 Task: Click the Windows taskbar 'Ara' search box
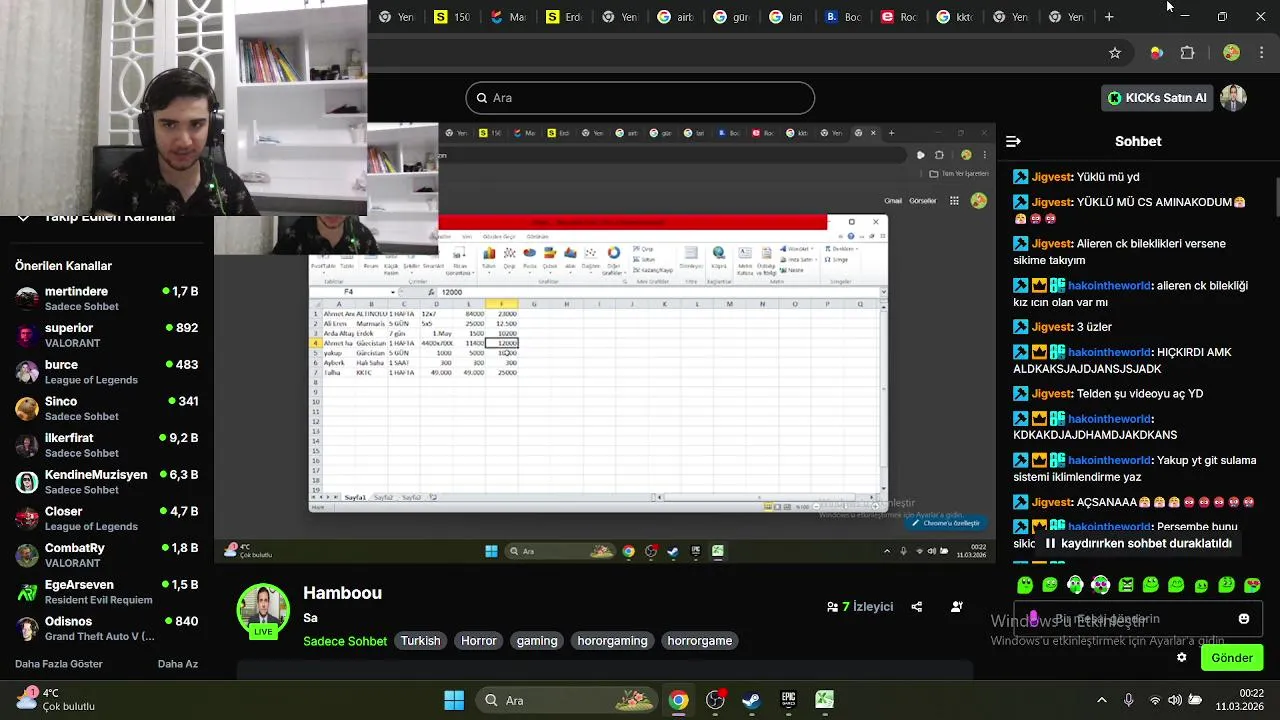click(x=565, y=700)
